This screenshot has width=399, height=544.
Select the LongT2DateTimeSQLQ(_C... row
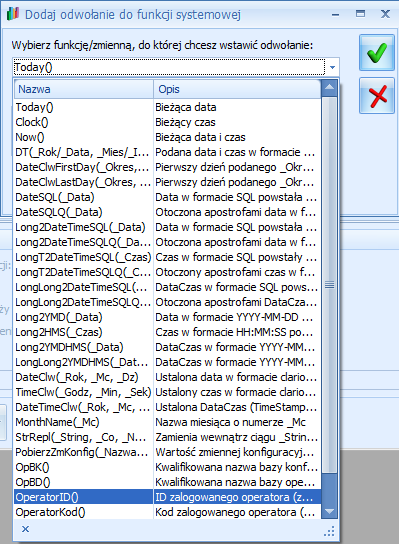168,272
